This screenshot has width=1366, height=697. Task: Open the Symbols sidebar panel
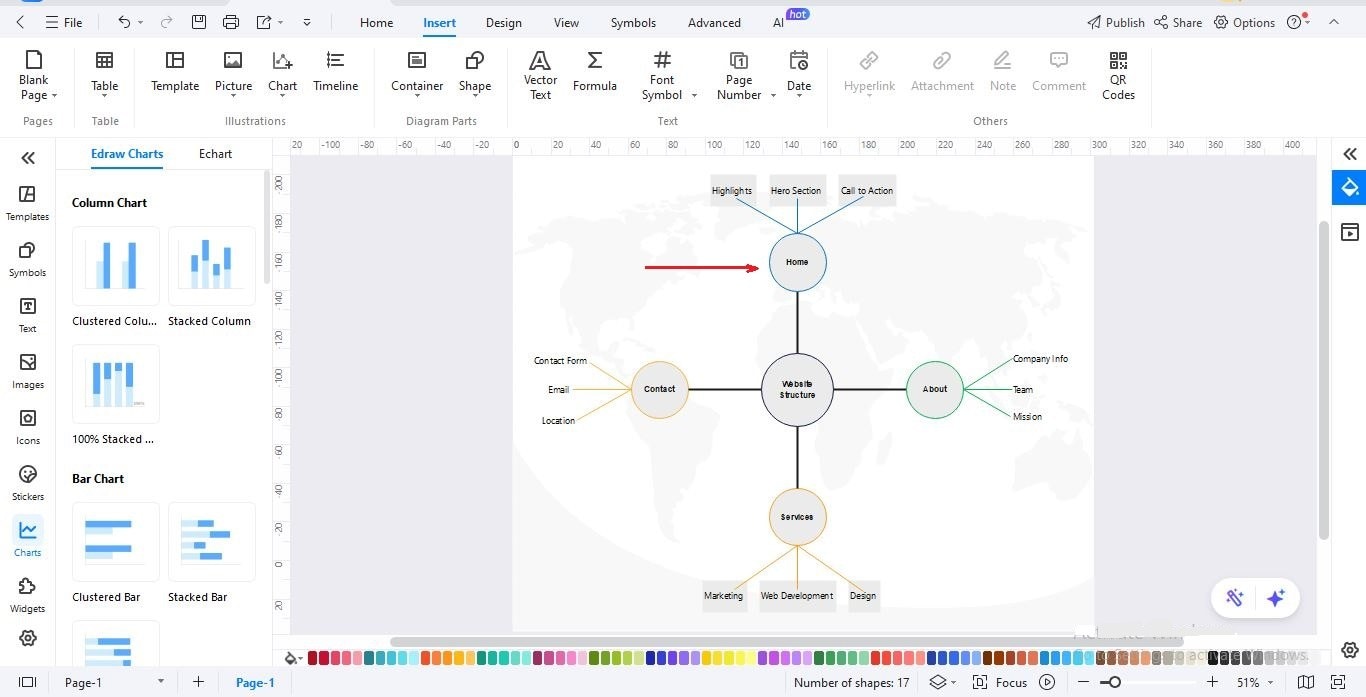[28, 259]
